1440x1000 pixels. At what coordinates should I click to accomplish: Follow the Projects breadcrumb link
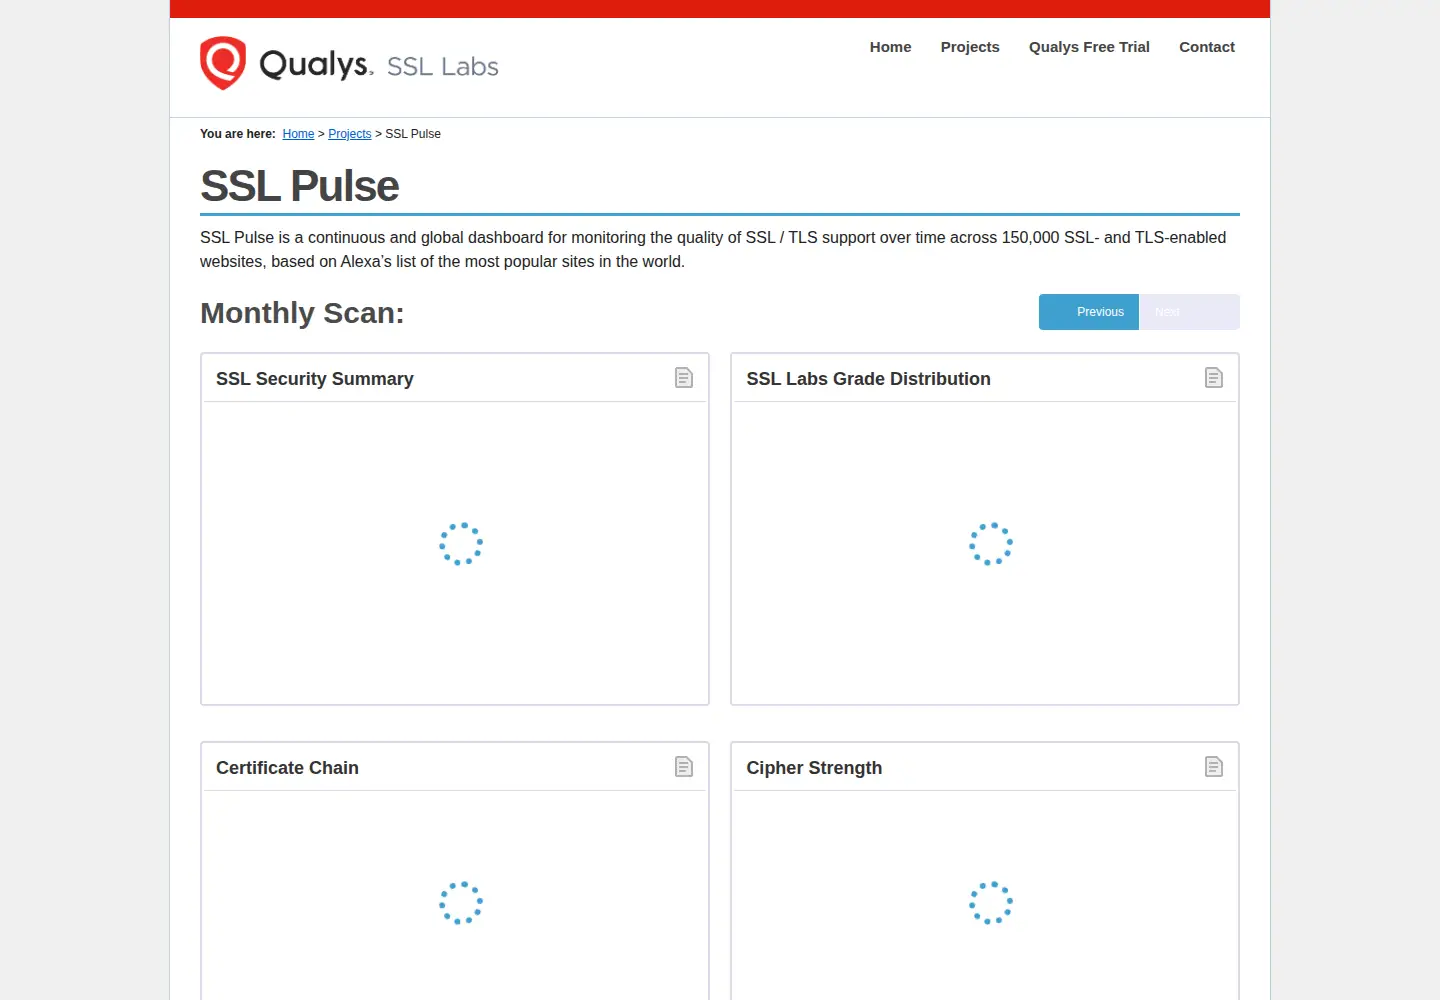click(350, 134)
